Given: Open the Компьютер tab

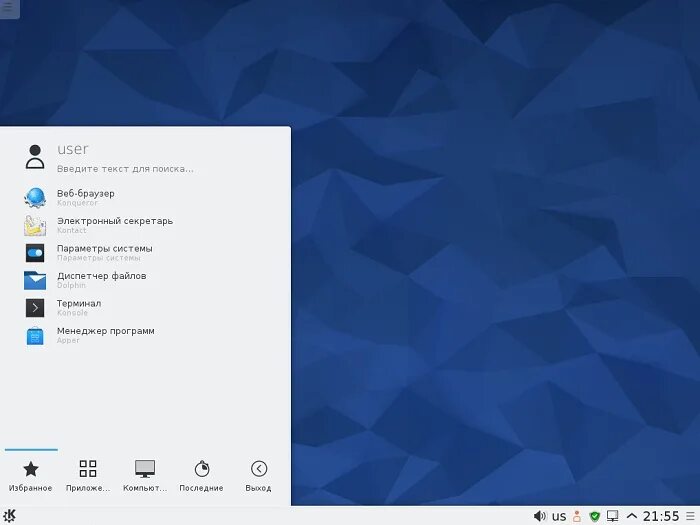Looking at the screenshot, I should (x=145, y=476).
